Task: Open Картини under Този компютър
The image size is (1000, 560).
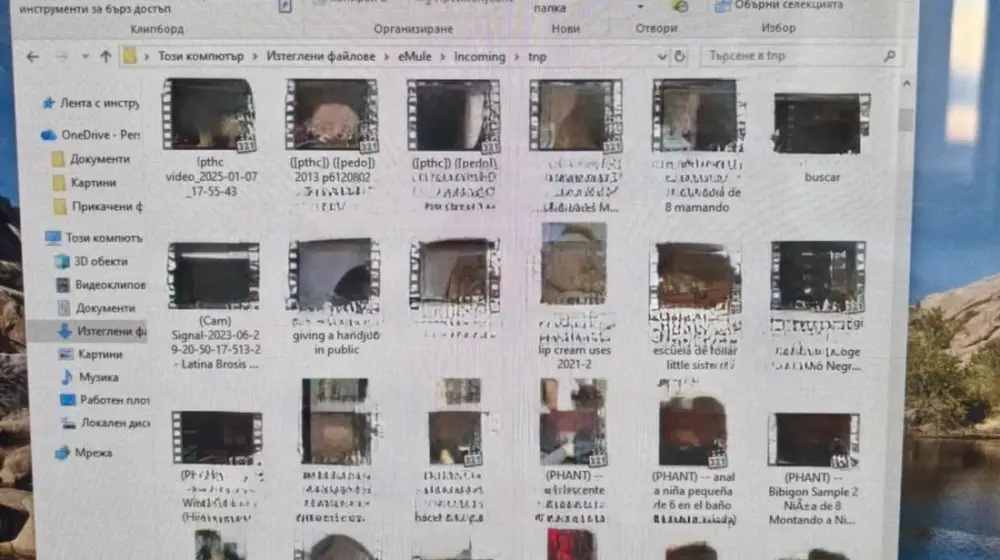Action: pyautogui.click(x=90, y=354)
